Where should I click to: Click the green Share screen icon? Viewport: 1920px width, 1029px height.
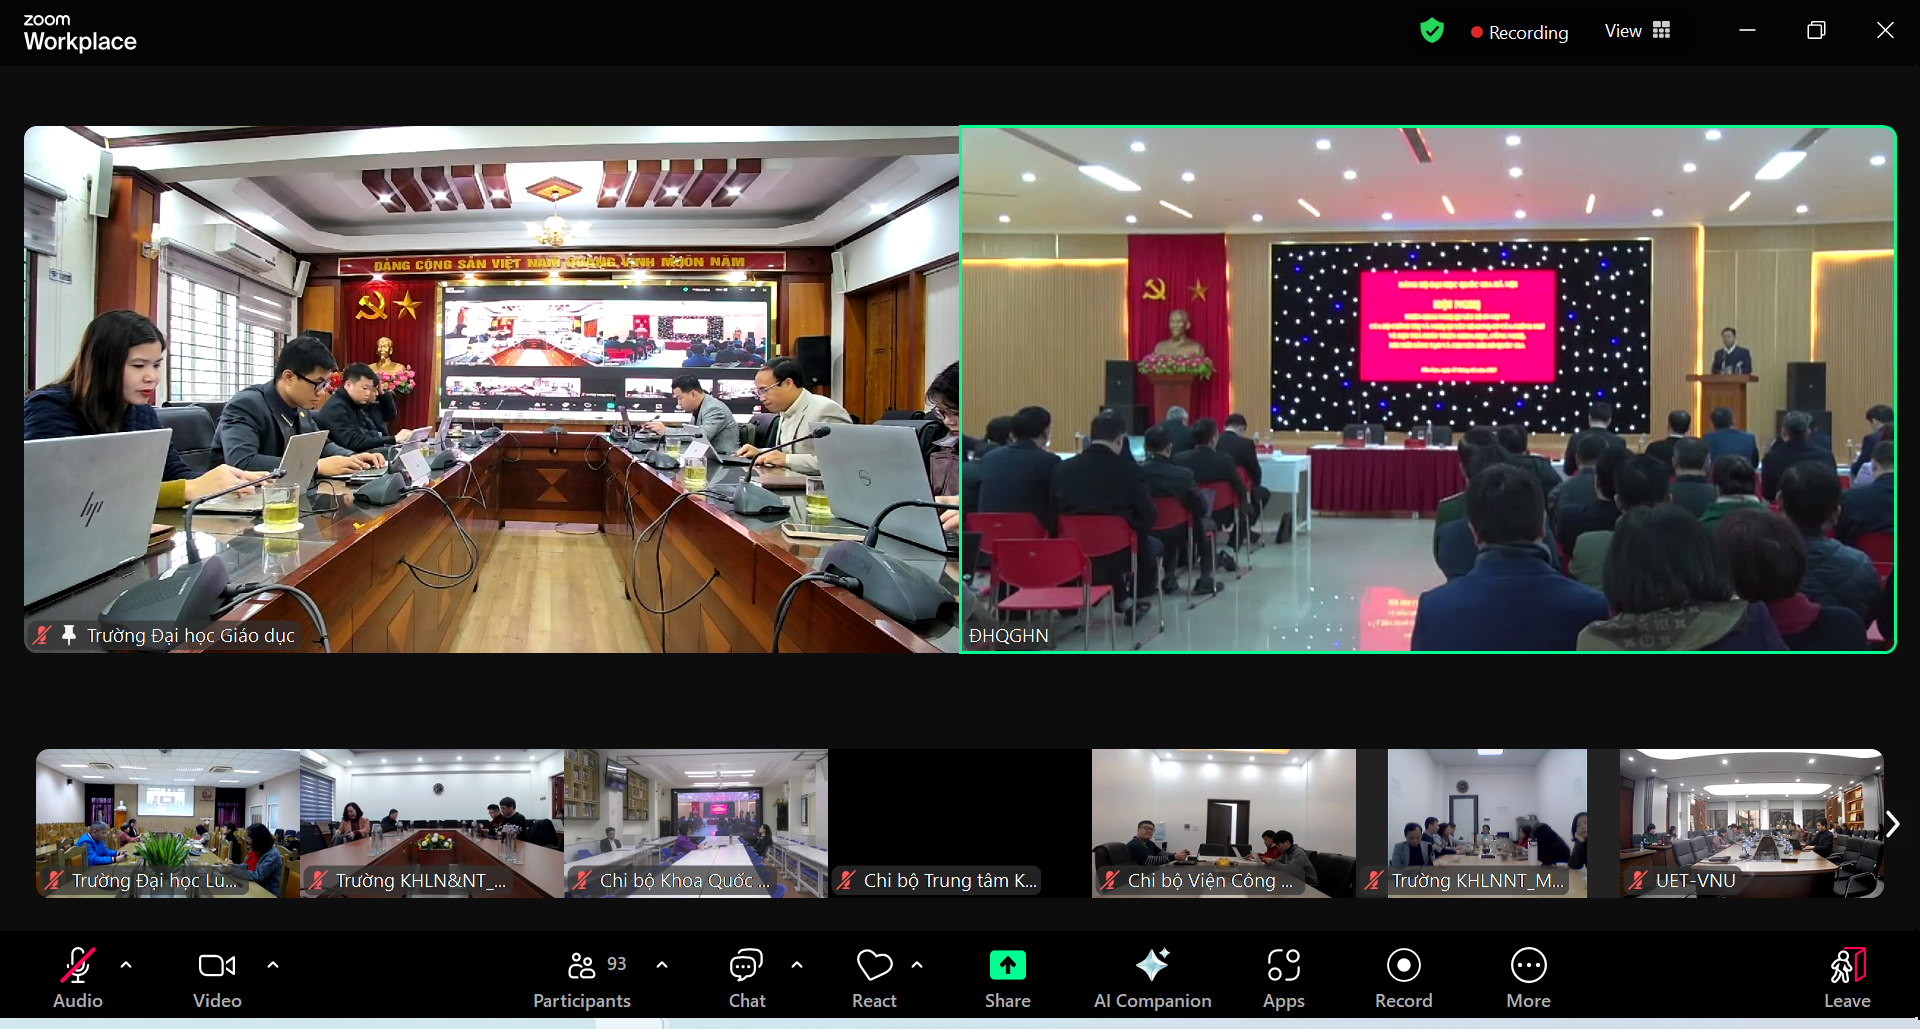(1007, 966)
